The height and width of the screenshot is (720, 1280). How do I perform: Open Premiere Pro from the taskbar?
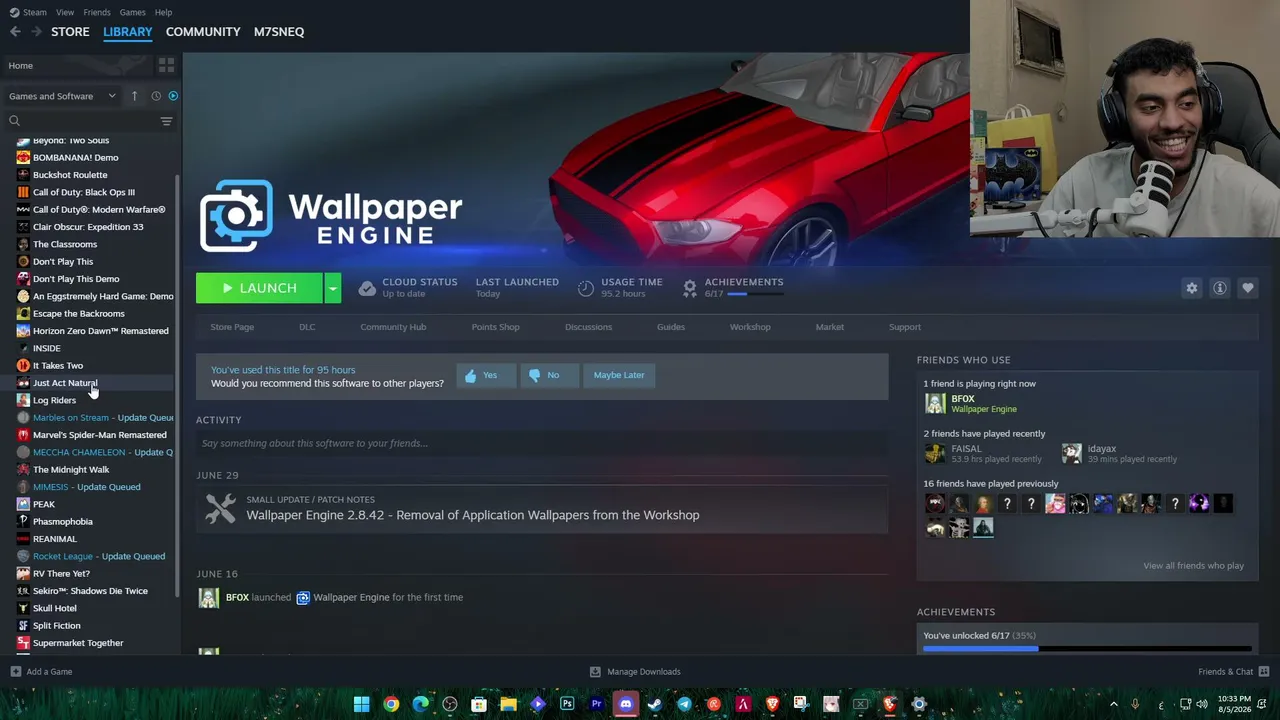point(596,704)
